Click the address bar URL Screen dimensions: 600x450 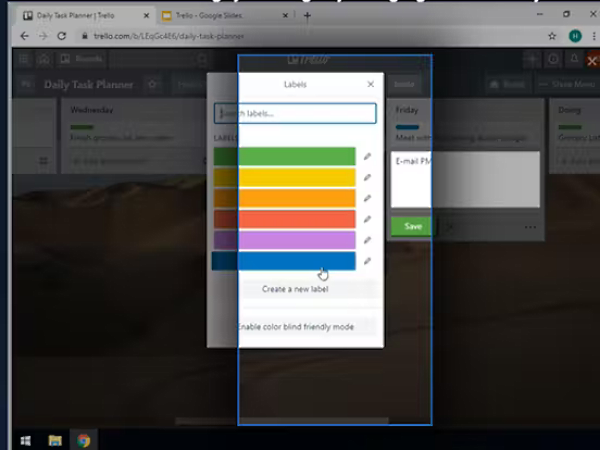point(169,36)
